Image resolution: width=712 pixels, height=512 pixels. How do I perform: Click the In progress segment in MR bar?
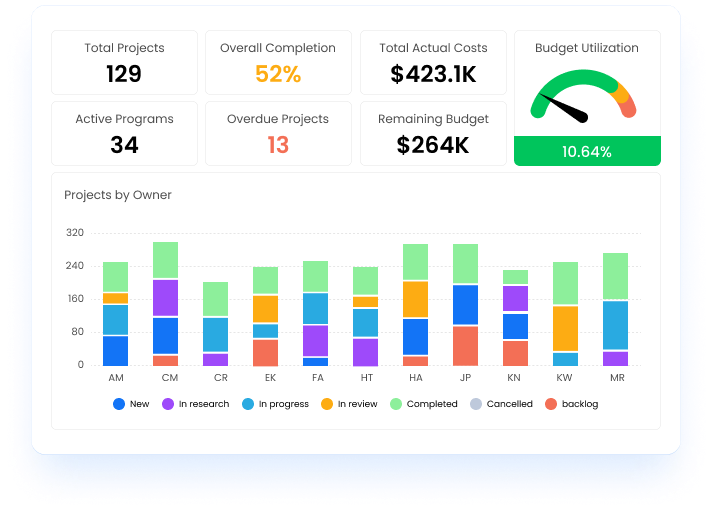615,325
